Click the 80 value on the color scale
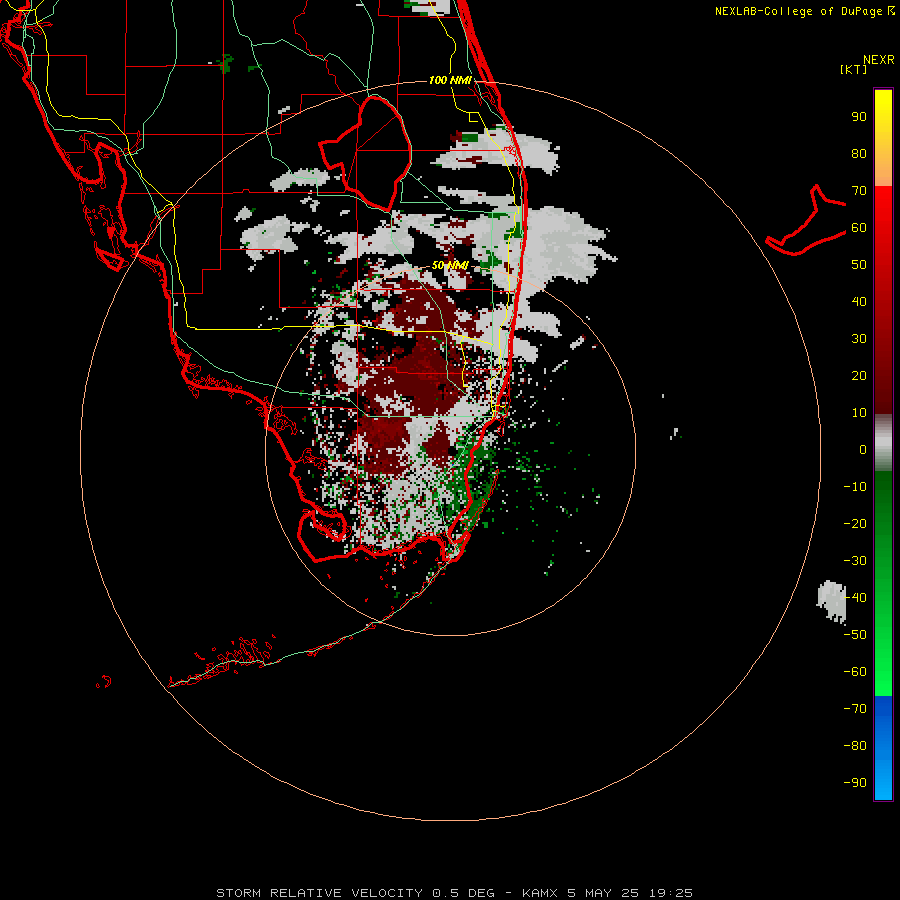This screenshot has height=900, width=900. (x=859, y=154)
